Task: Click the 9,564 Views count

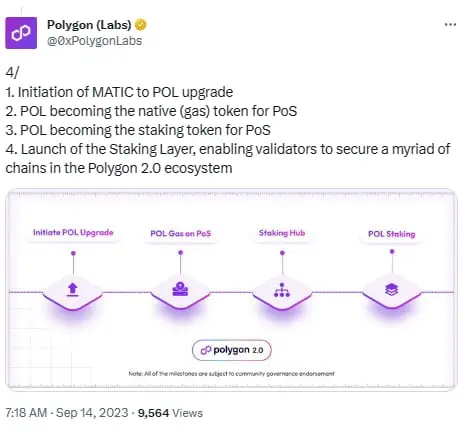Action: (170, 413)
